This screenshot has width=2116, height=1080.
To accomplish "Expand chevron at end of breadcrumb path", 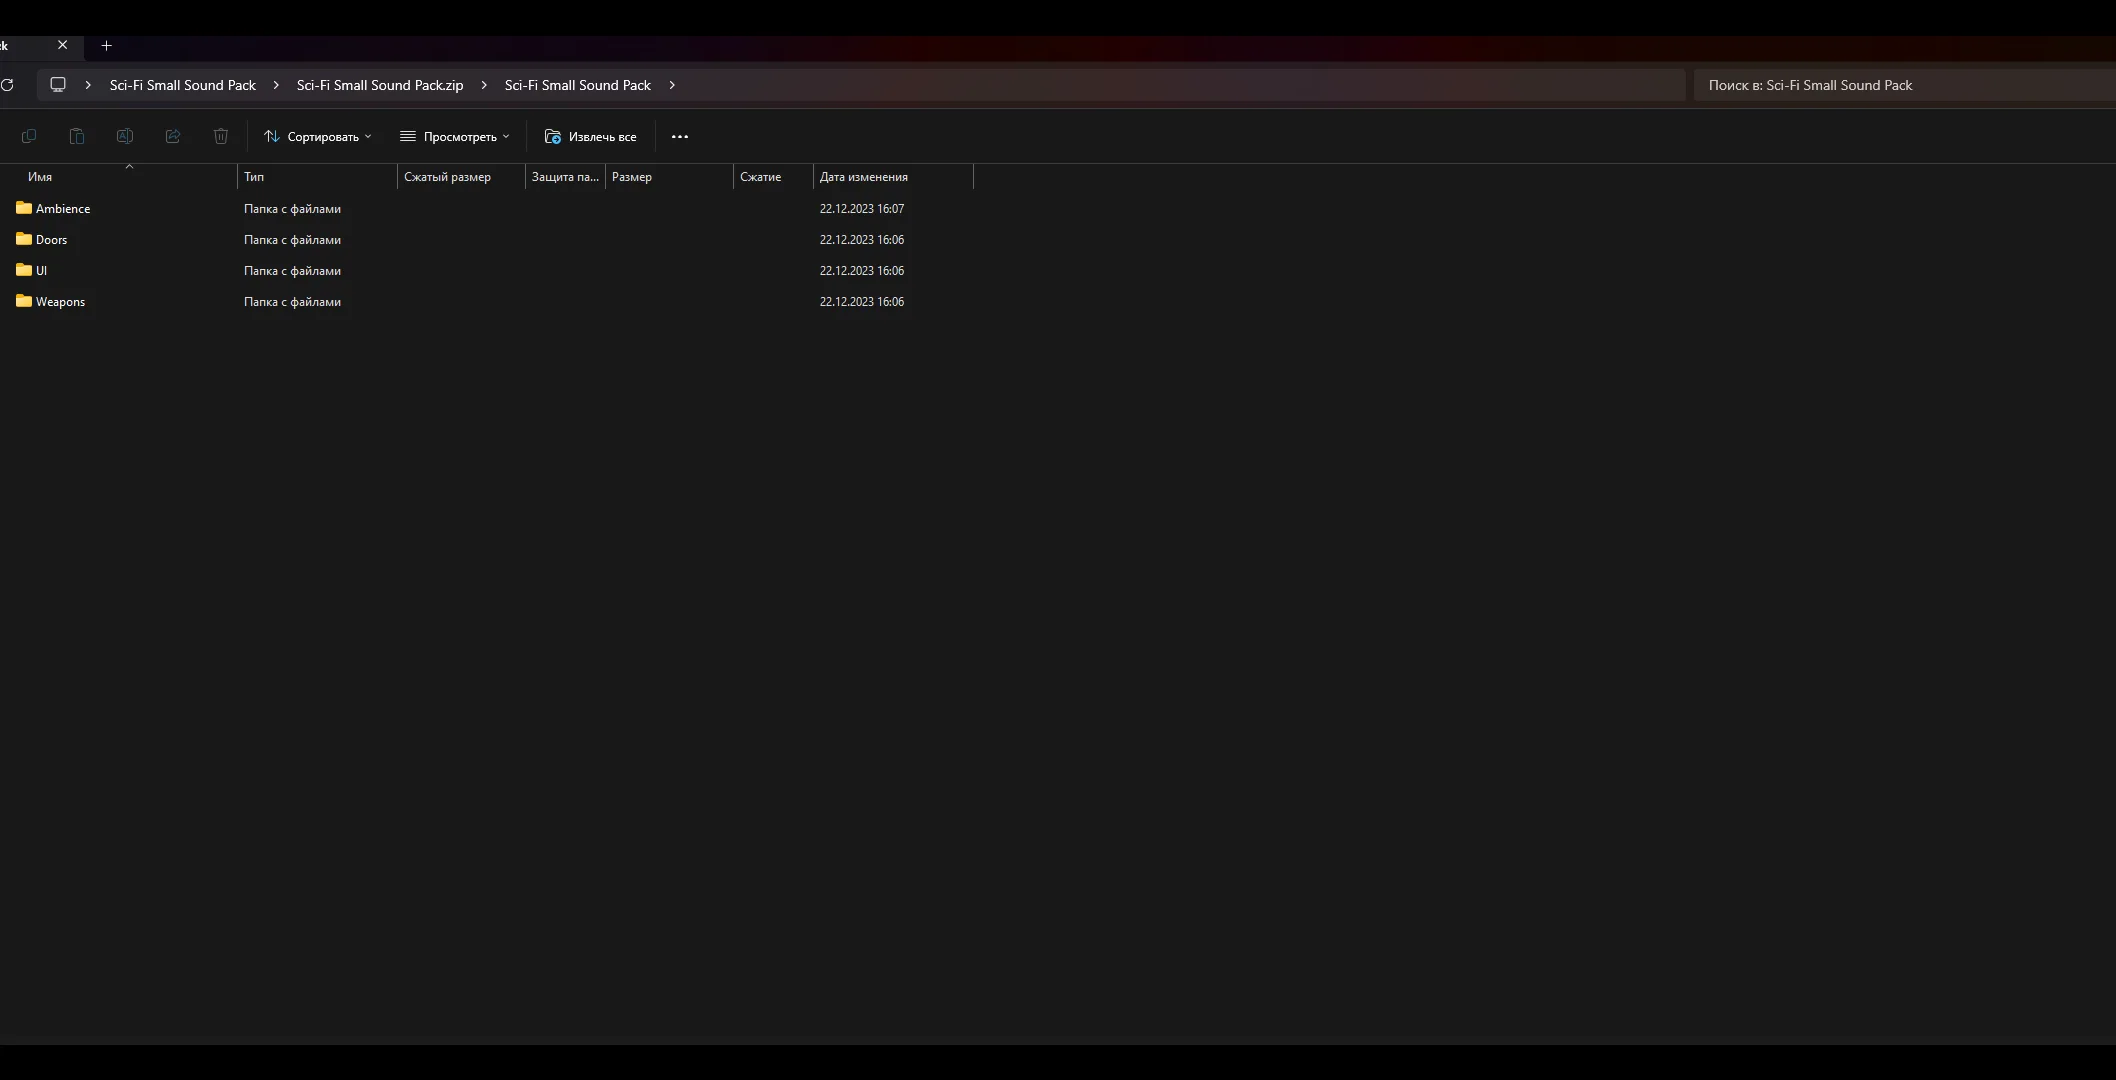I will 672,85.
